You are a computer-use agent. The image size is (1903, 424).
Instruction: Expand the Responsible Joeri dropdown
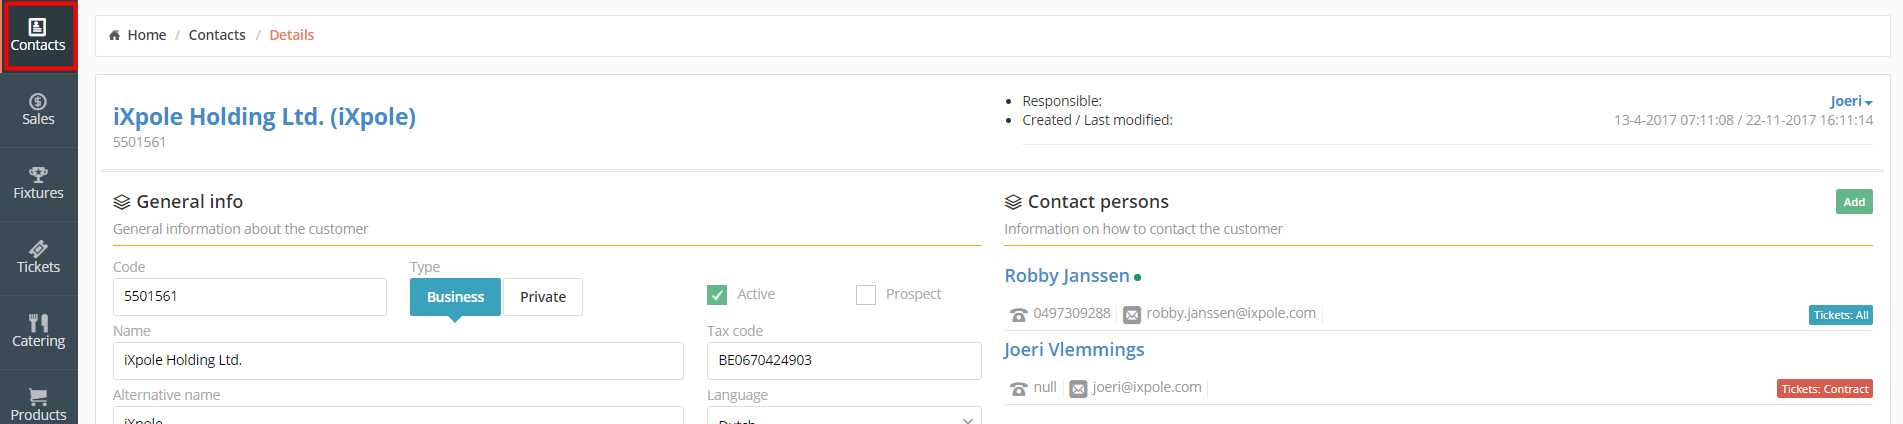coord(1851,101)
